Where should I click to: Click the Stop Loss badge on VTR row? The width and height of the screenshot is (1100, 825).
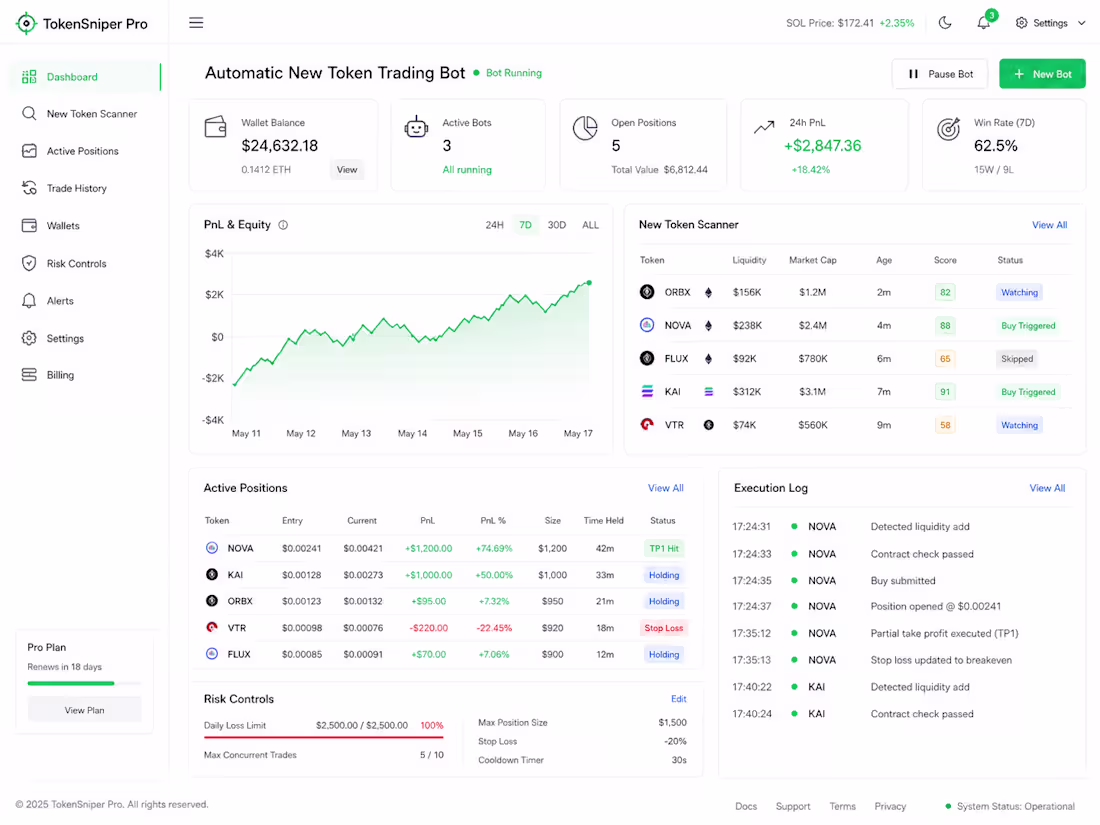[x=664, y=628]
